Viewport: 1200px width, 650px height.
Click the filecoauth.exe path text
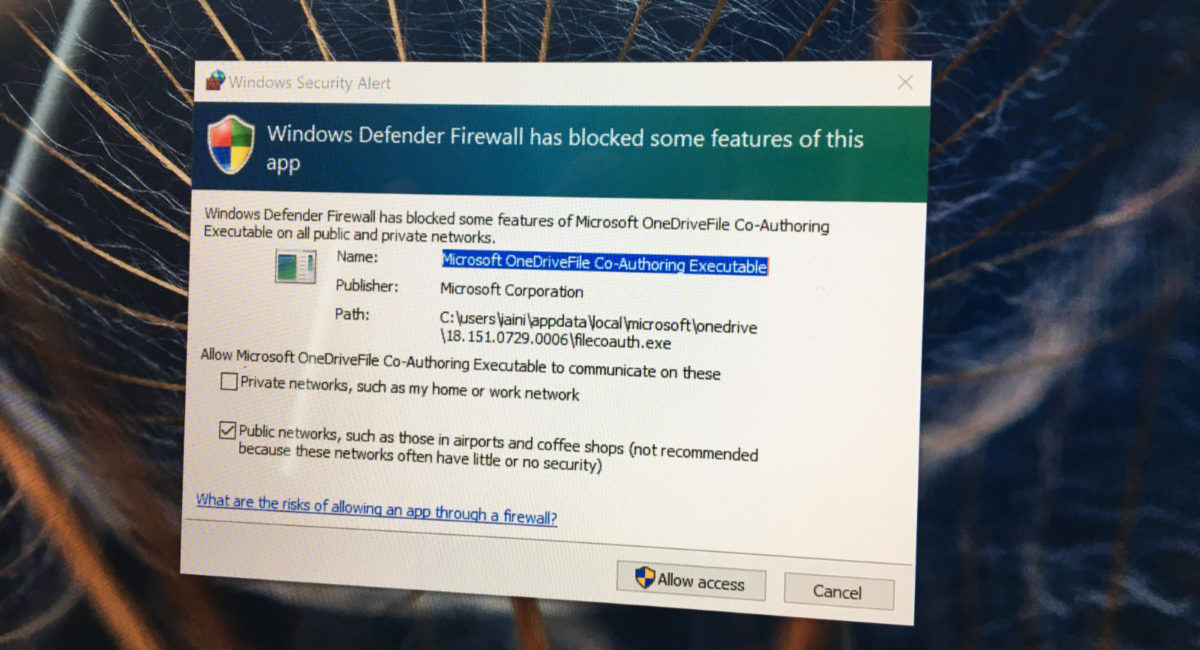click(x=599, y=333)
